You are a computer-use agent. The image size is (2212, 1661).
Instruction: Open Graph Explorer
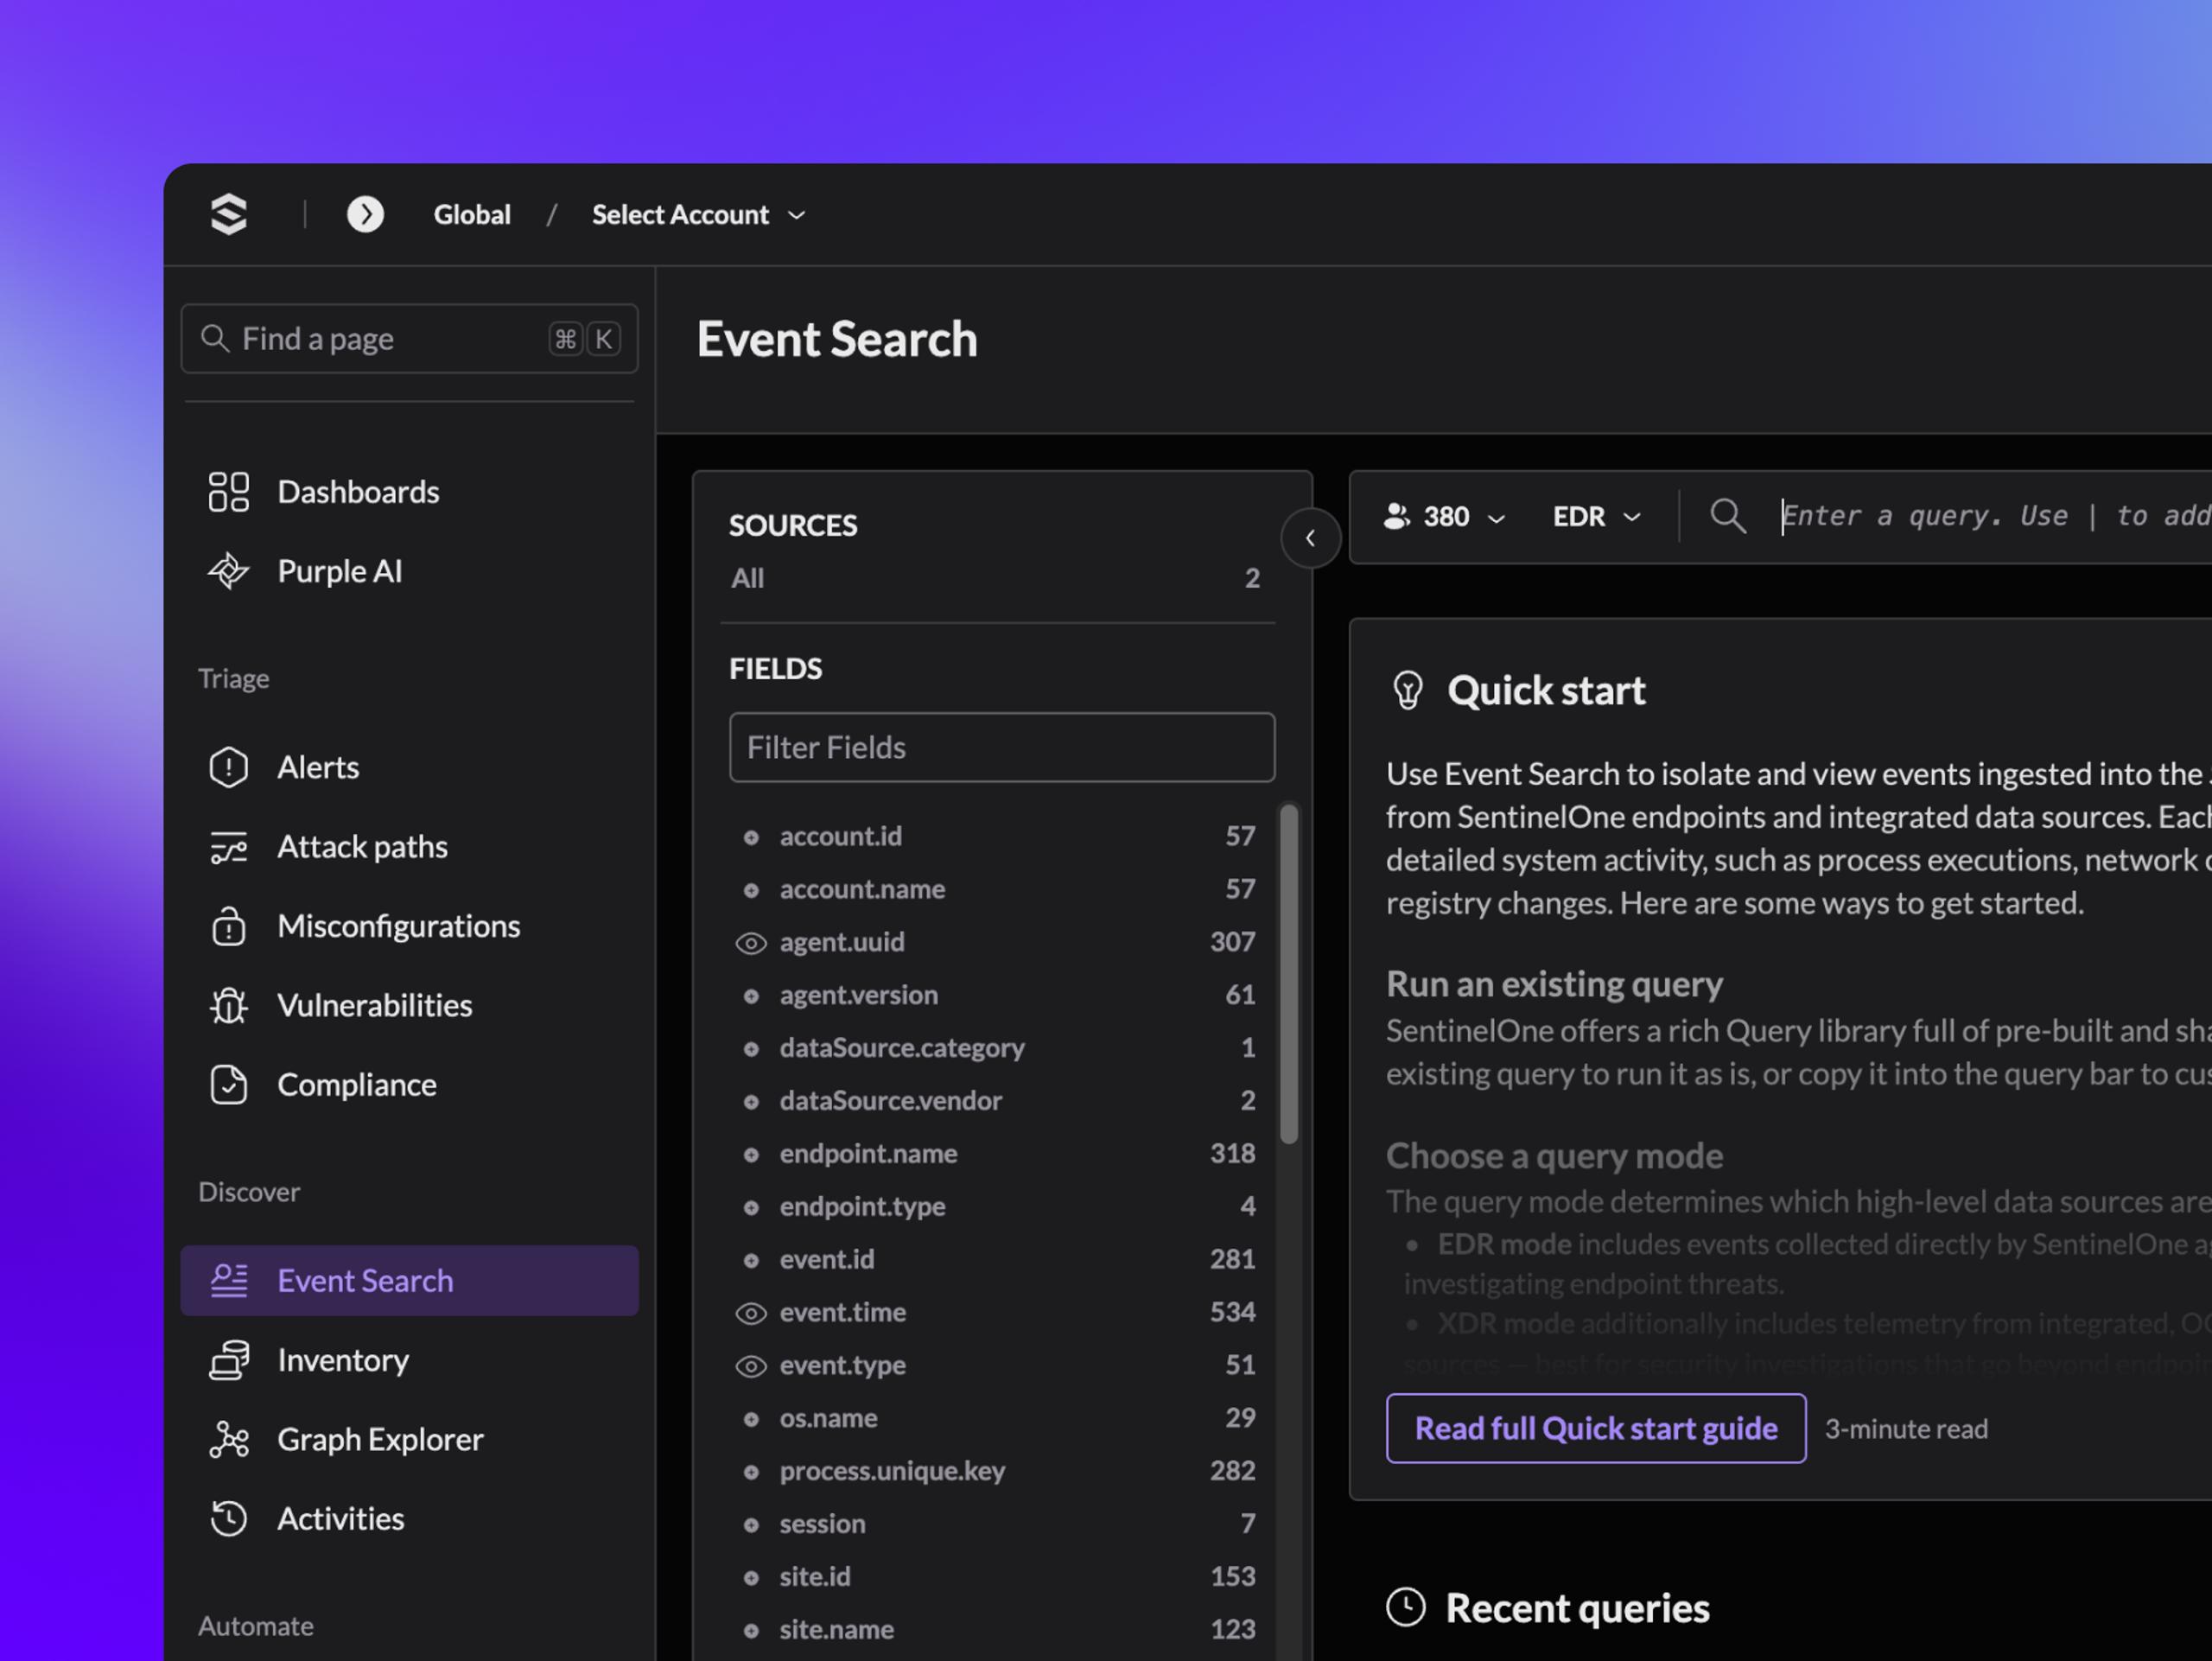(x=409, y=1440)
